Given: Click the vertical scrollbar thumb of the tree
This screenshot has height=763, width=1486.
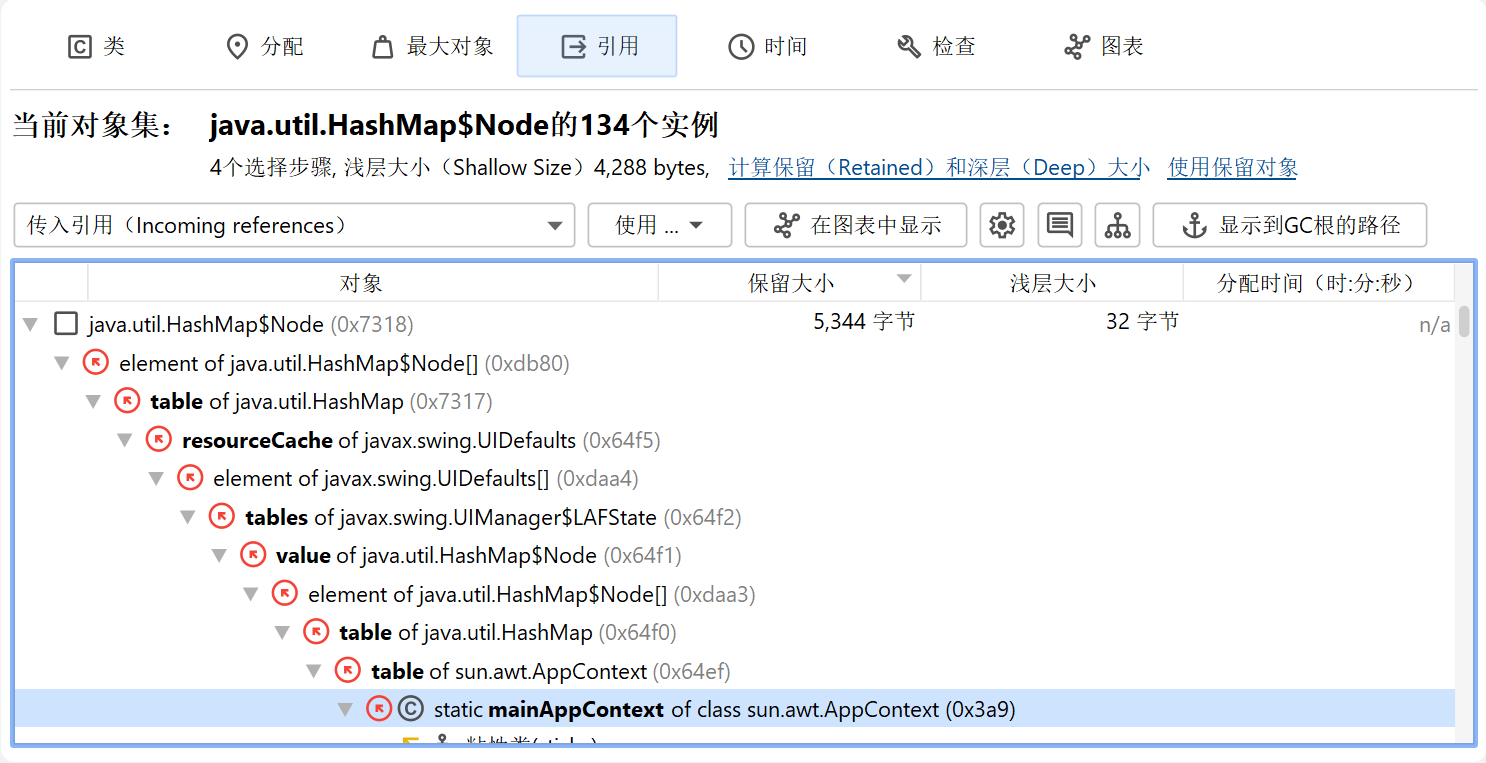Looking at the screenshot, I should pos(1464,322).
